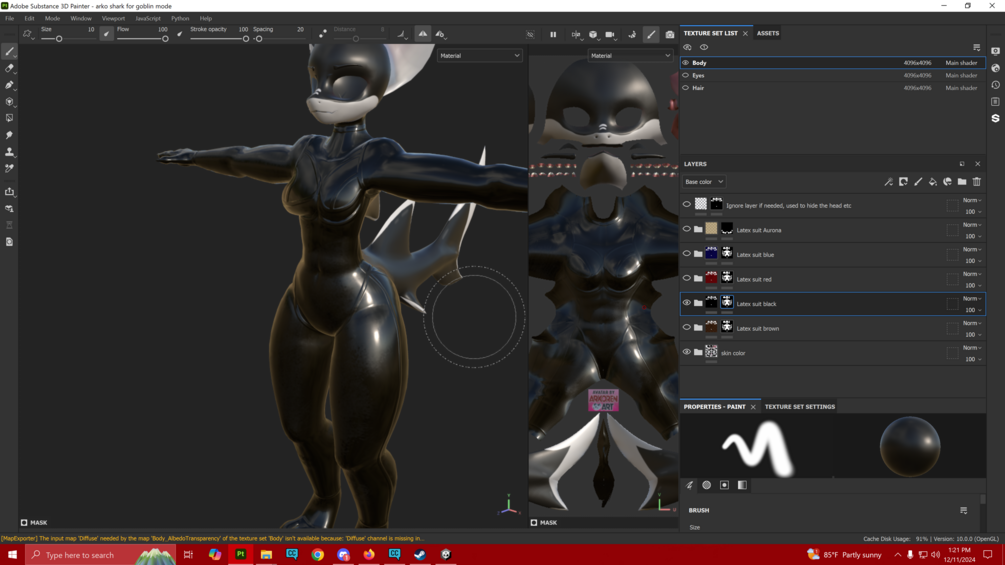
Task: Add an effect with magic wand icon
Action: [x=888, y=182]
